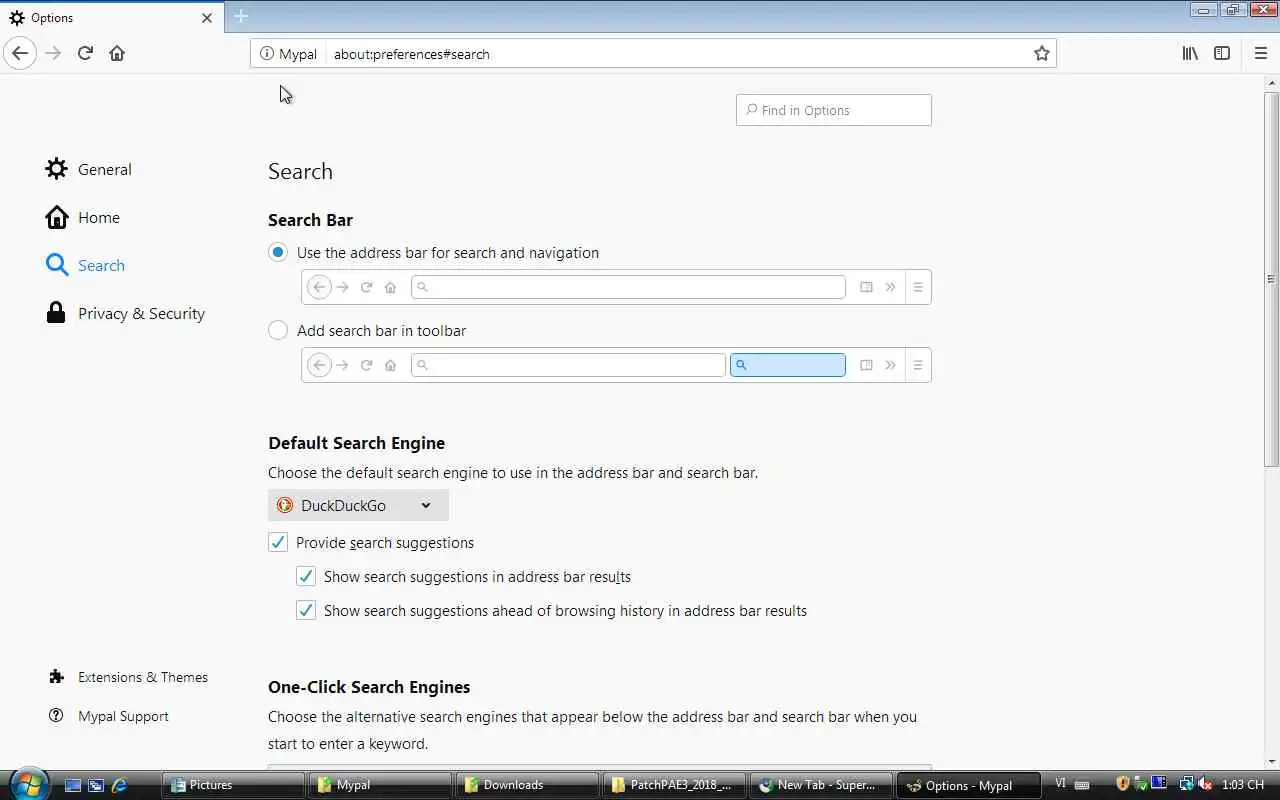Image resolution: width=1280 pixels, height=800 pixels.
Task: Click the address-bar-only toolbar preview image
Action: pos(616,287)
